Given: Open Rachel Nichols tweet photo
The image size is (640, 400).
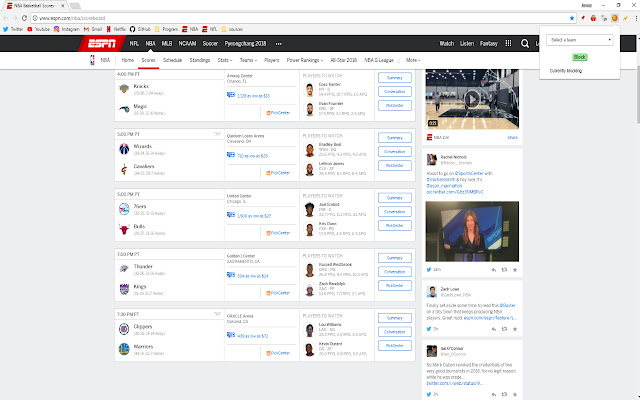Looking at the screenshot, I should point(472,231).
